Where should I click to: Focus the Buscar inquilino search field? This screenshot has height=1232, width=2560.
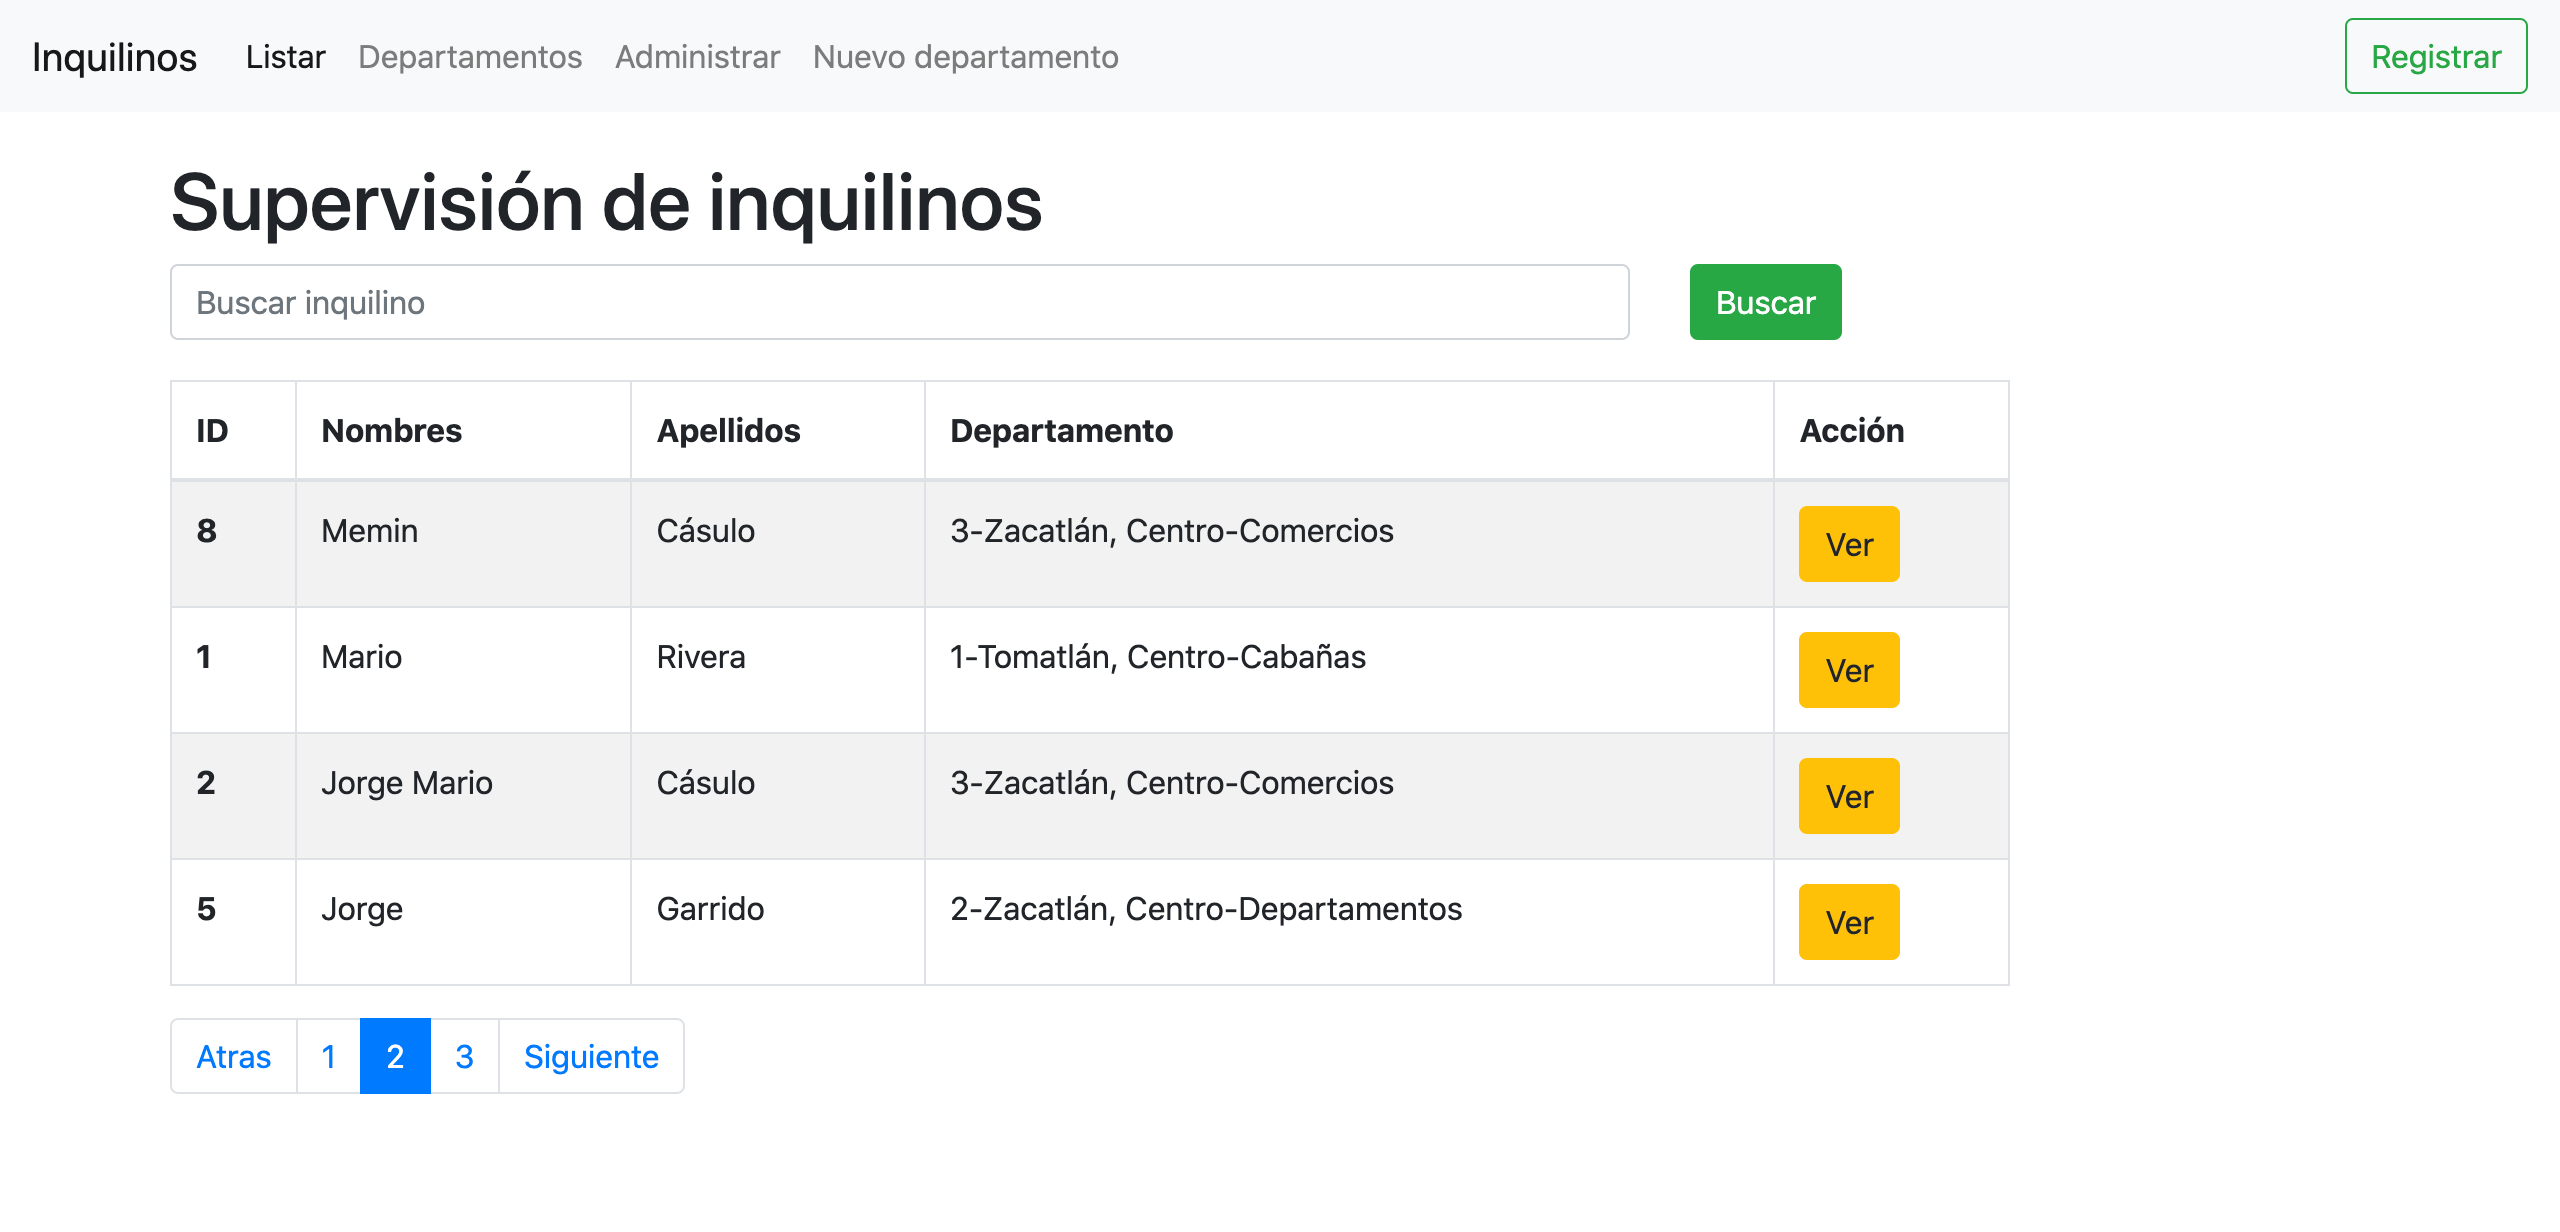click(x=900, y=302)
